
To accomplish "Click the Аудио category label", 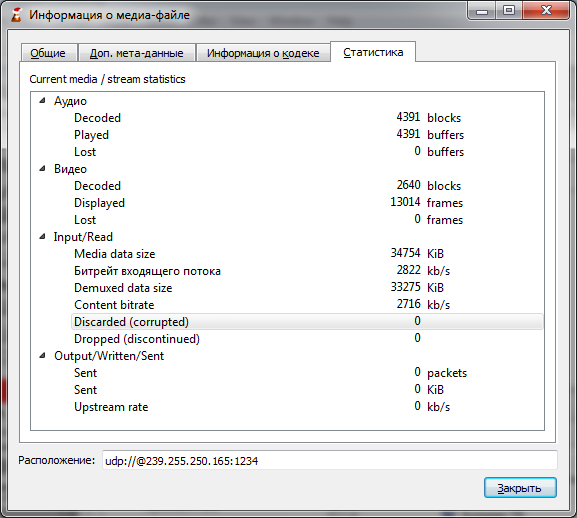I will (70, 101).
